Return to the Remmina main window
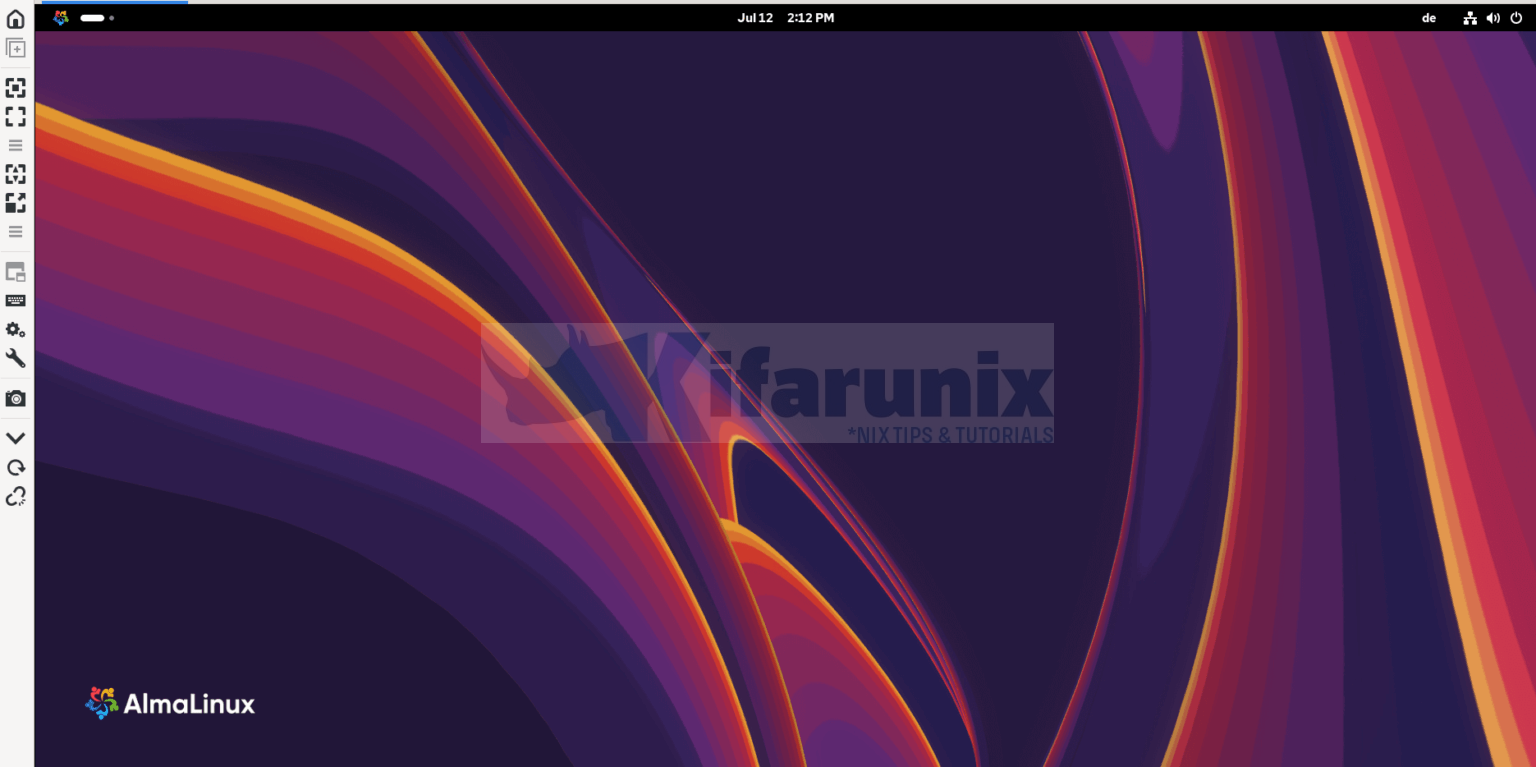This screenshot has height=767, width=1536. 15,17
